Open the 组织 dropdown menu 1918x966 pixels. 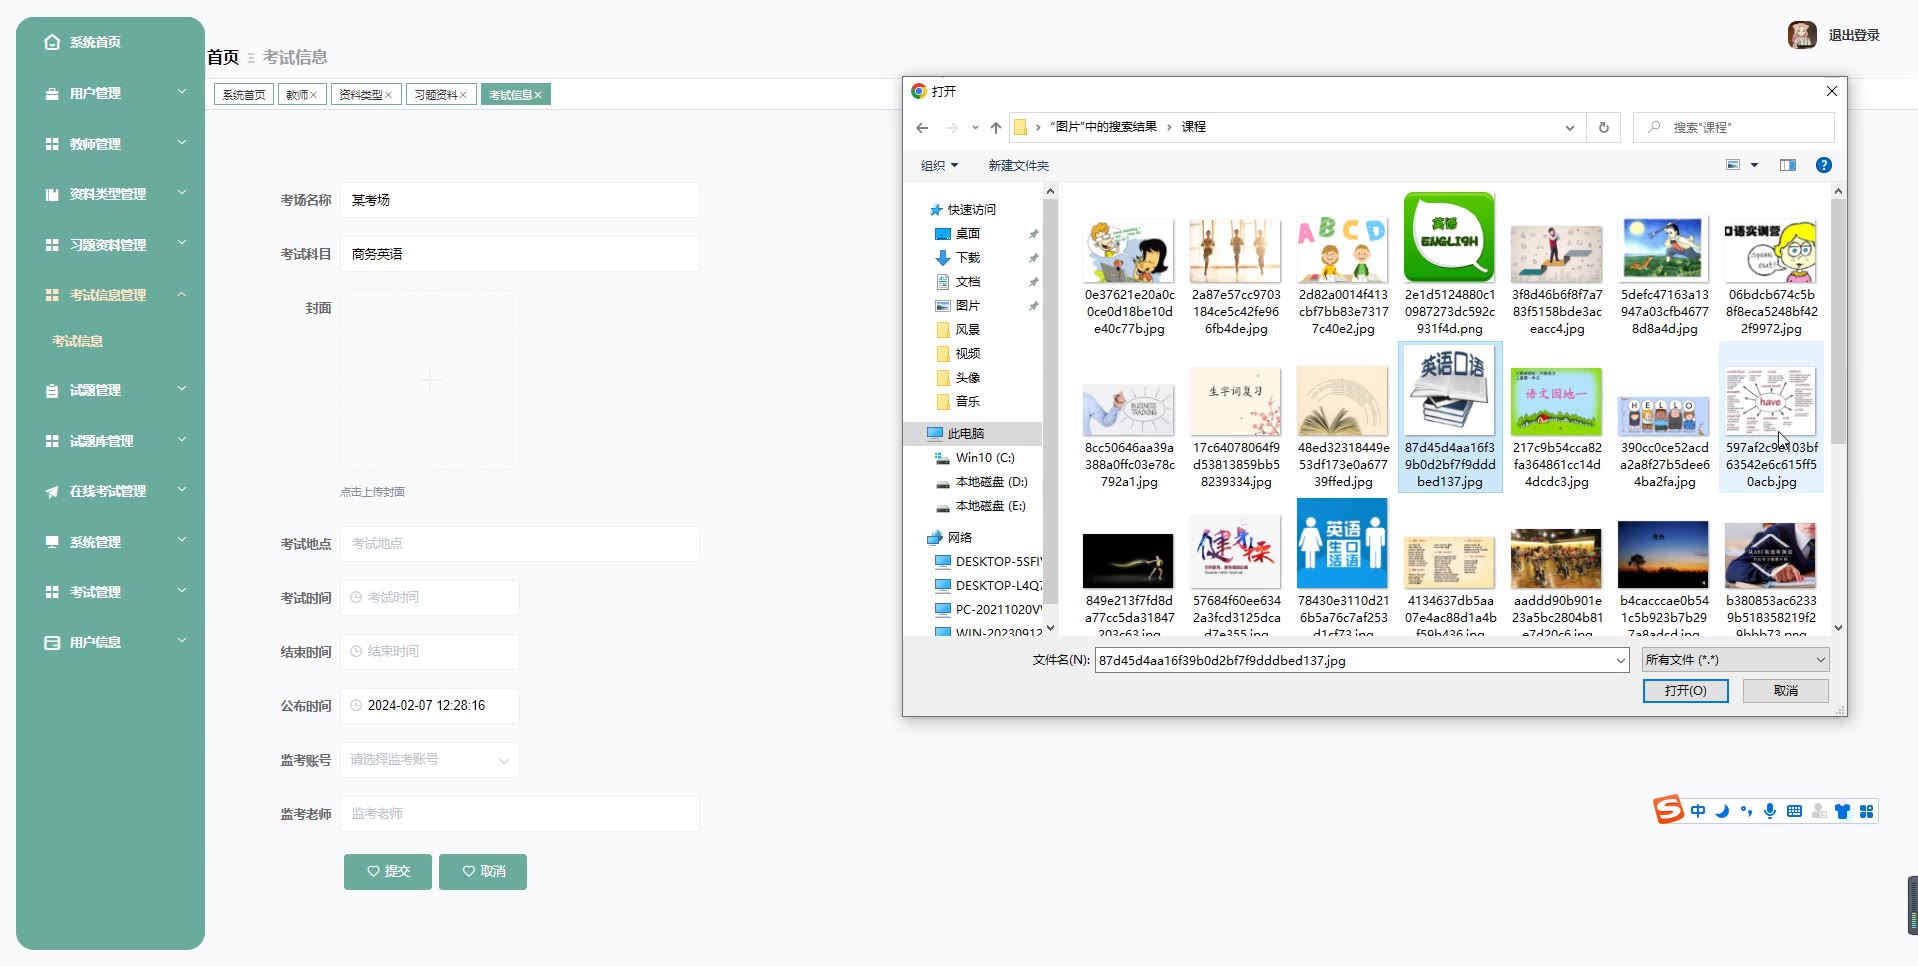coord(939,165)
